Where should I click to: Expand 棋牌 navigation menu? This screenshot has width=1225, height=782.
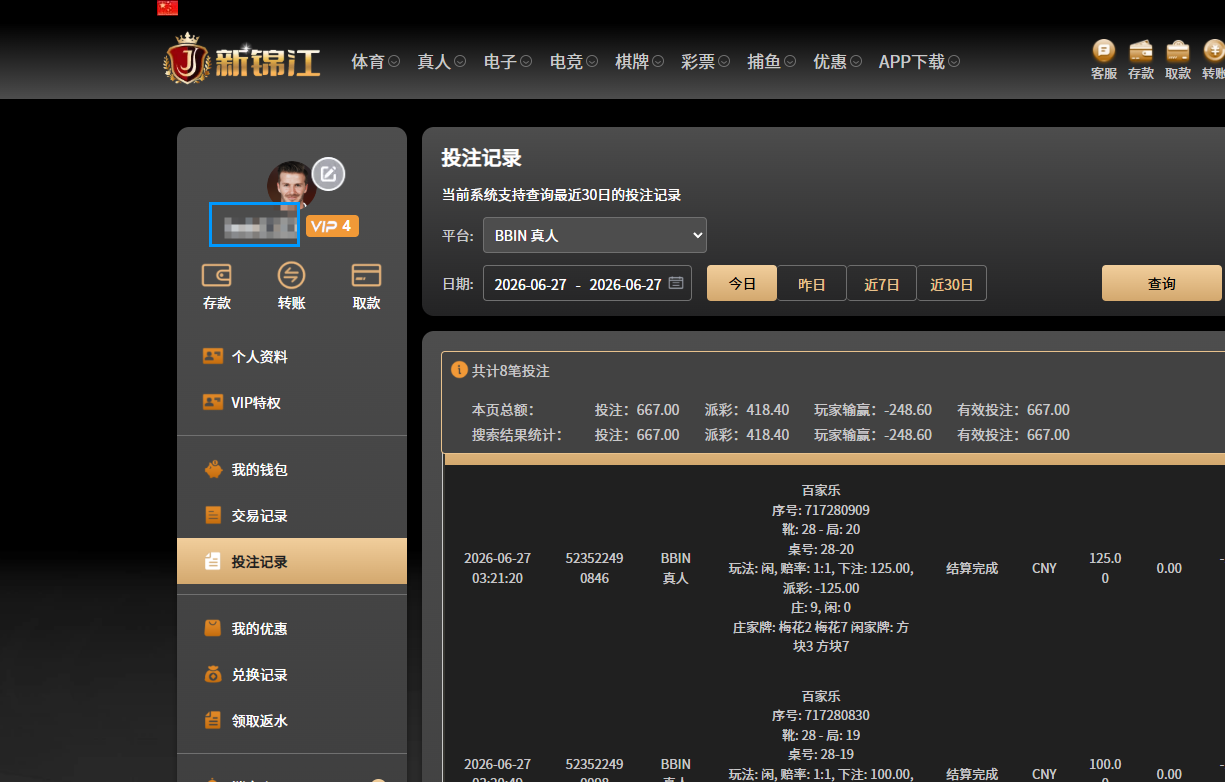coord(639,62)
